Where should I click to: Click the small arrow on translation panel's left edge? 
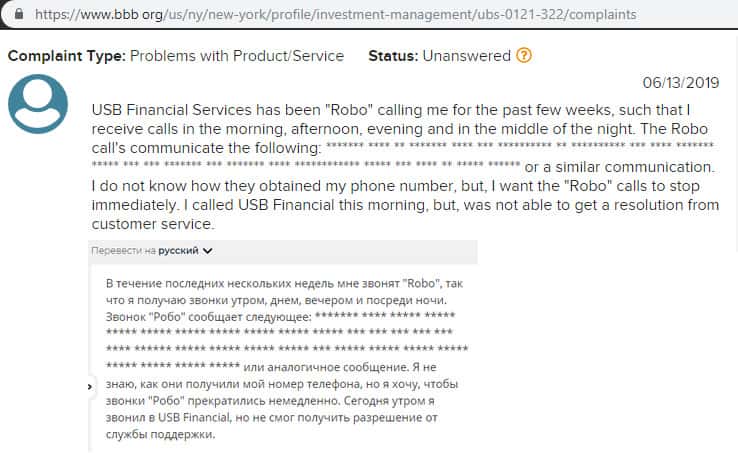coord(92,385)
